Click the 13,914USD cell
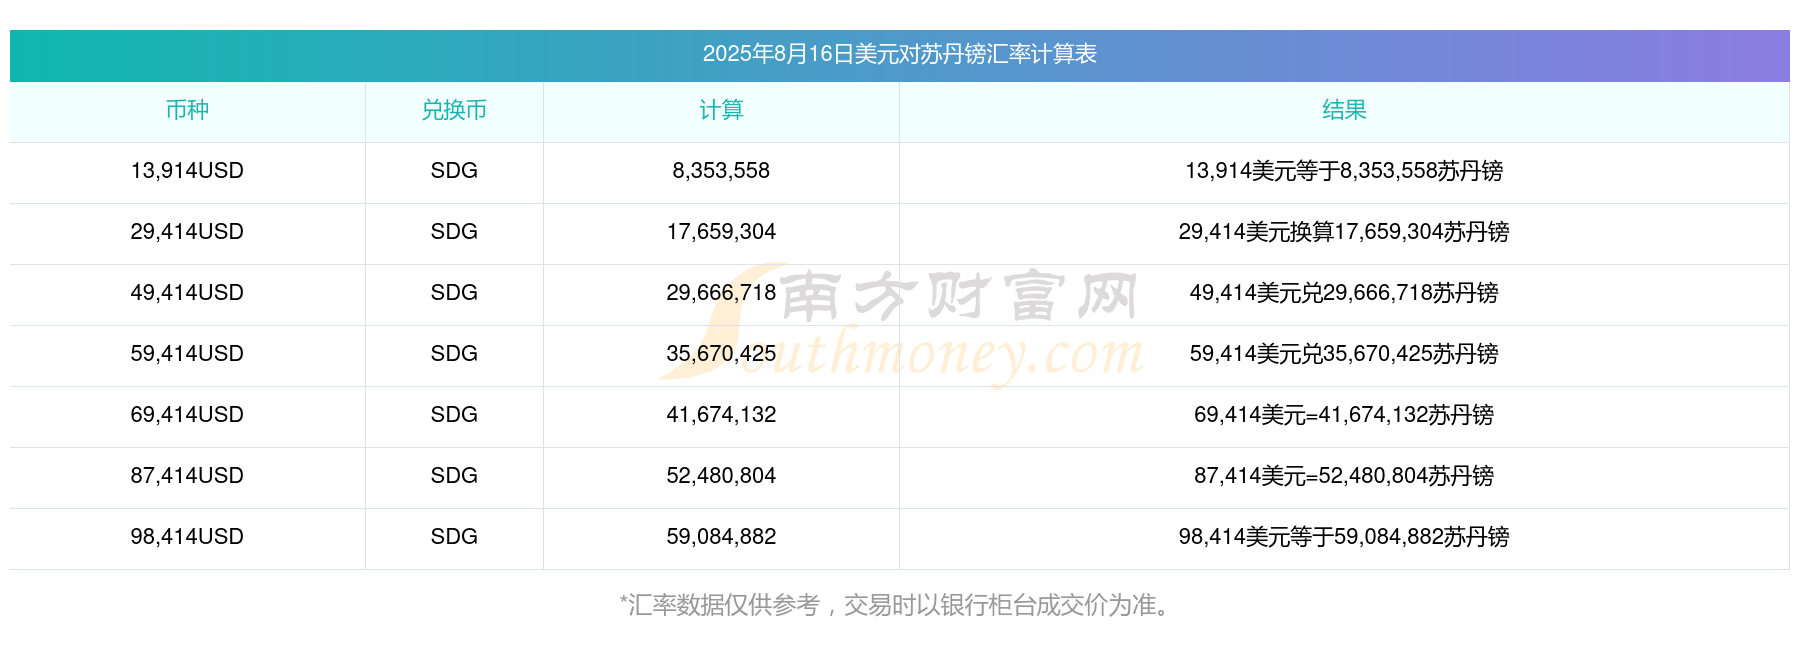 [187, 171]
